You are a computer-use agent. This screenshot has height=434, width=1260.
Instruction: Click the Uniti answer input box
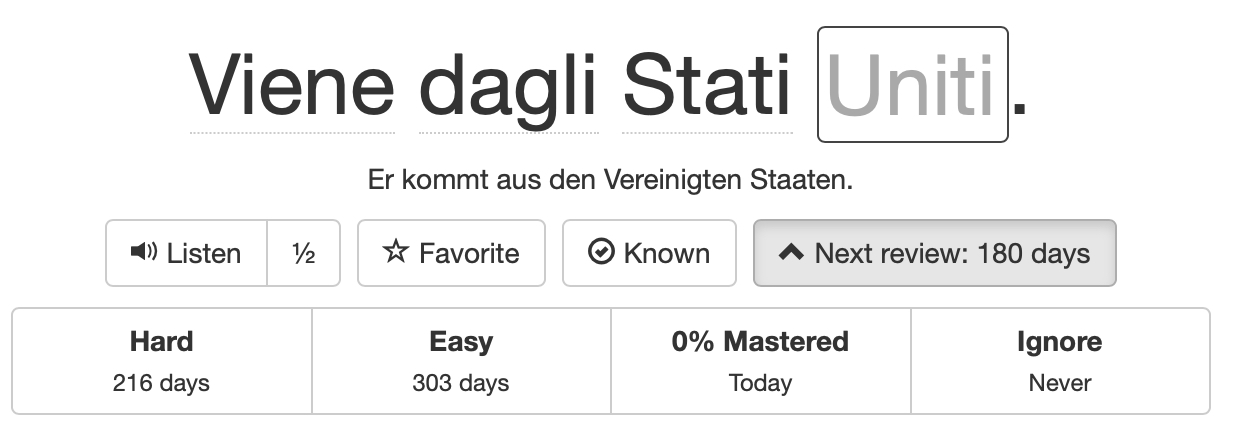(912, 86)
